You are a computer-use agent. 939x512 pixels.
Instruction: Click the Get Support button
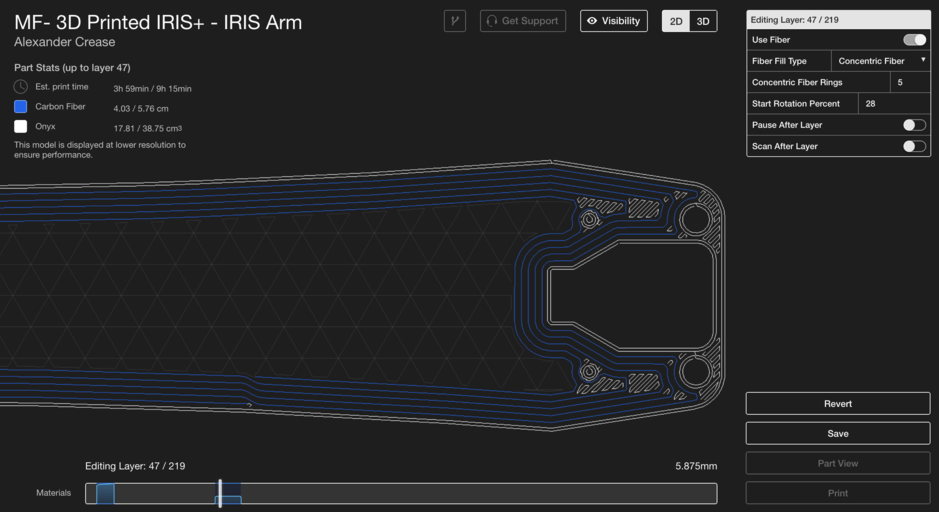[523, 21]
